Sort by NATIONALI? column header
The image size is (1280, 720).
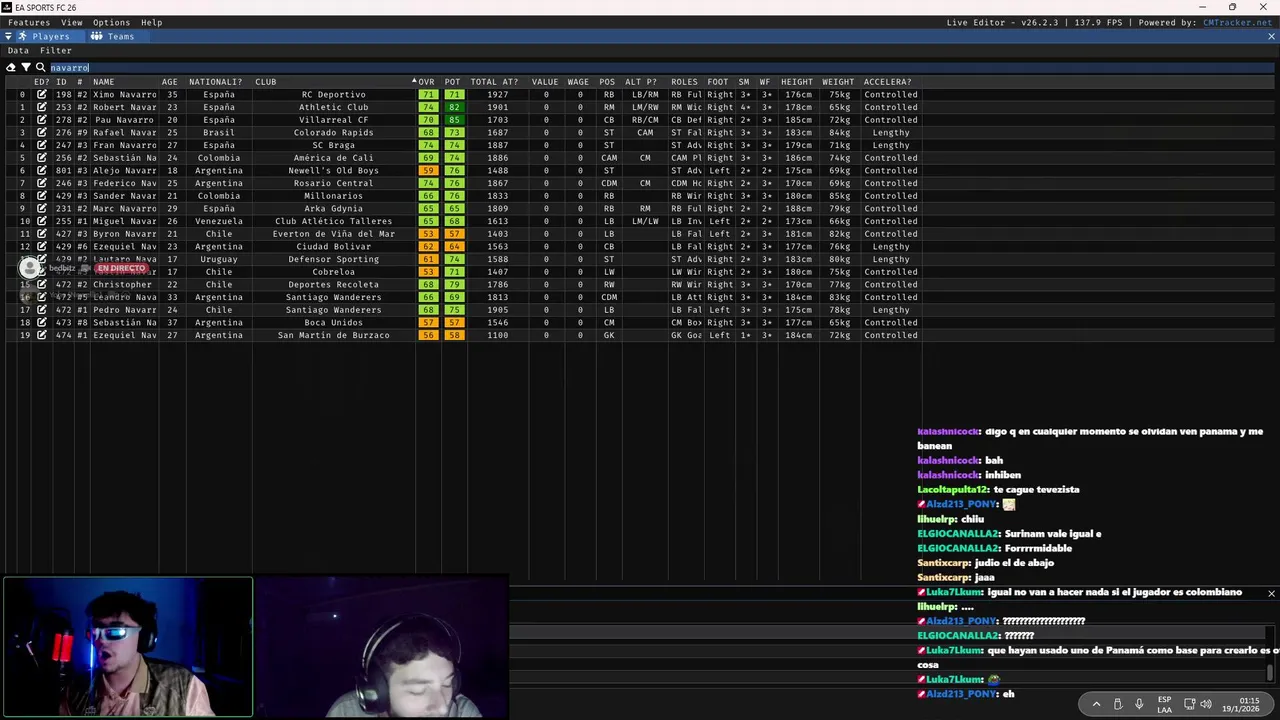click(216, 82)
